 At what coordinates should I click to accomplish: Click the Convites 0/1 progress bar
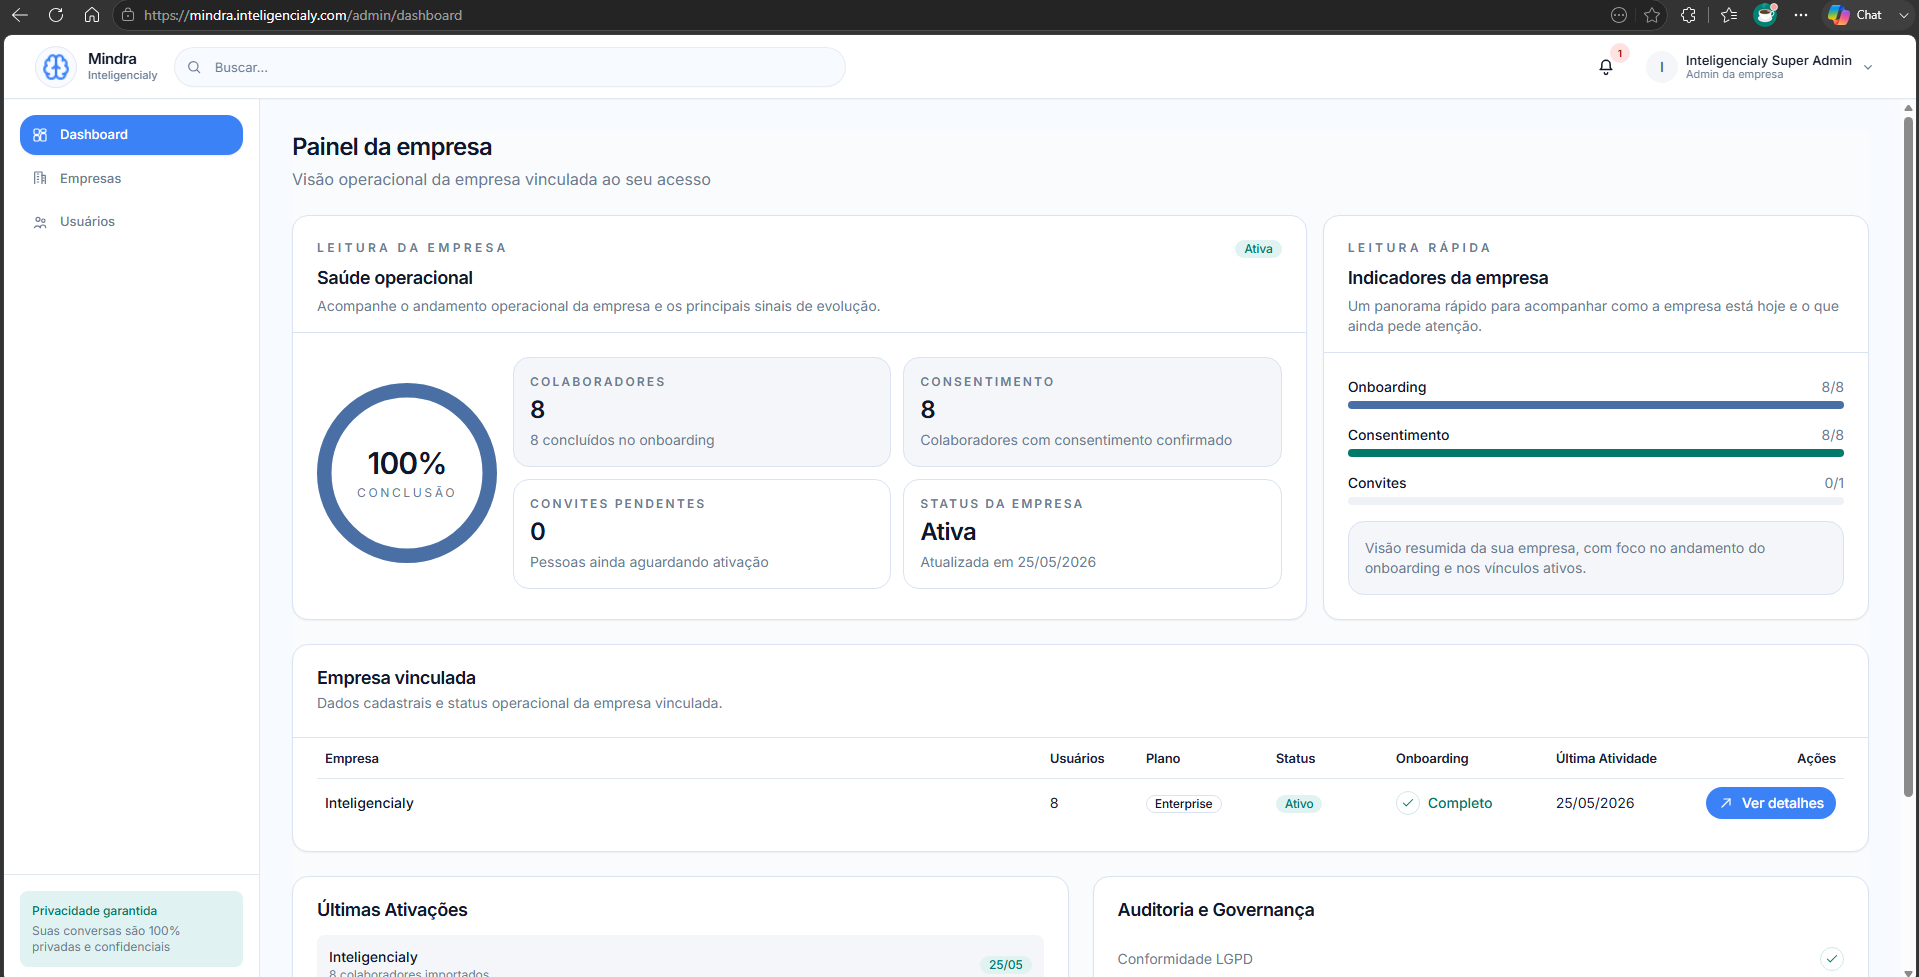pyautogui.click(x=1595, y=501)
